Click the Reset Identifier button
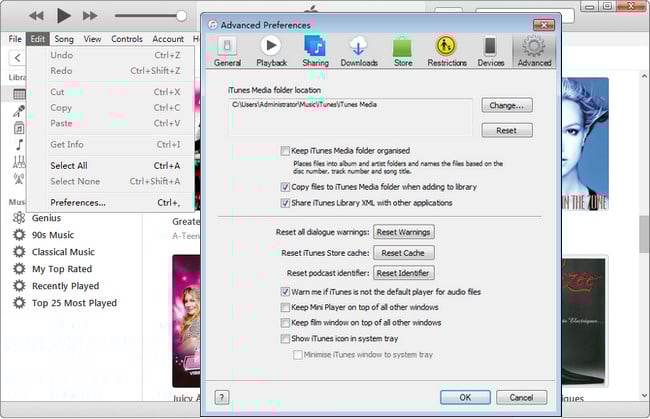This screenshot has width=650, height=419. pos(403,273)
